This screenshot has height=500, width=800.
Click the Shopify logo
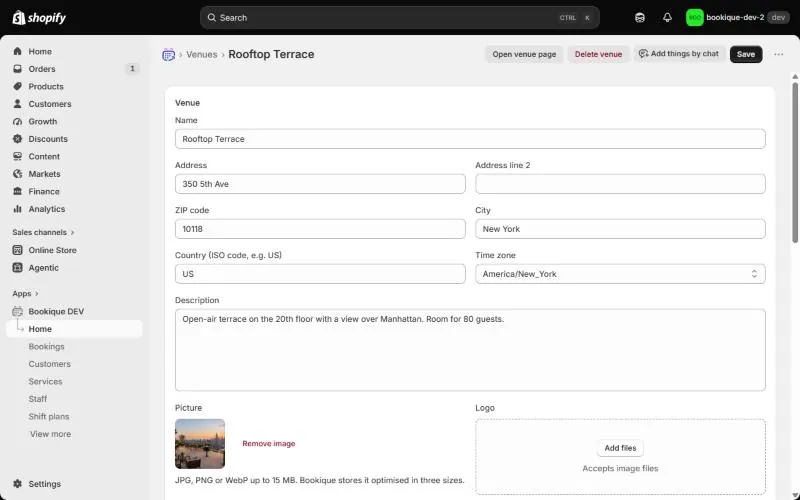[39, 18]
